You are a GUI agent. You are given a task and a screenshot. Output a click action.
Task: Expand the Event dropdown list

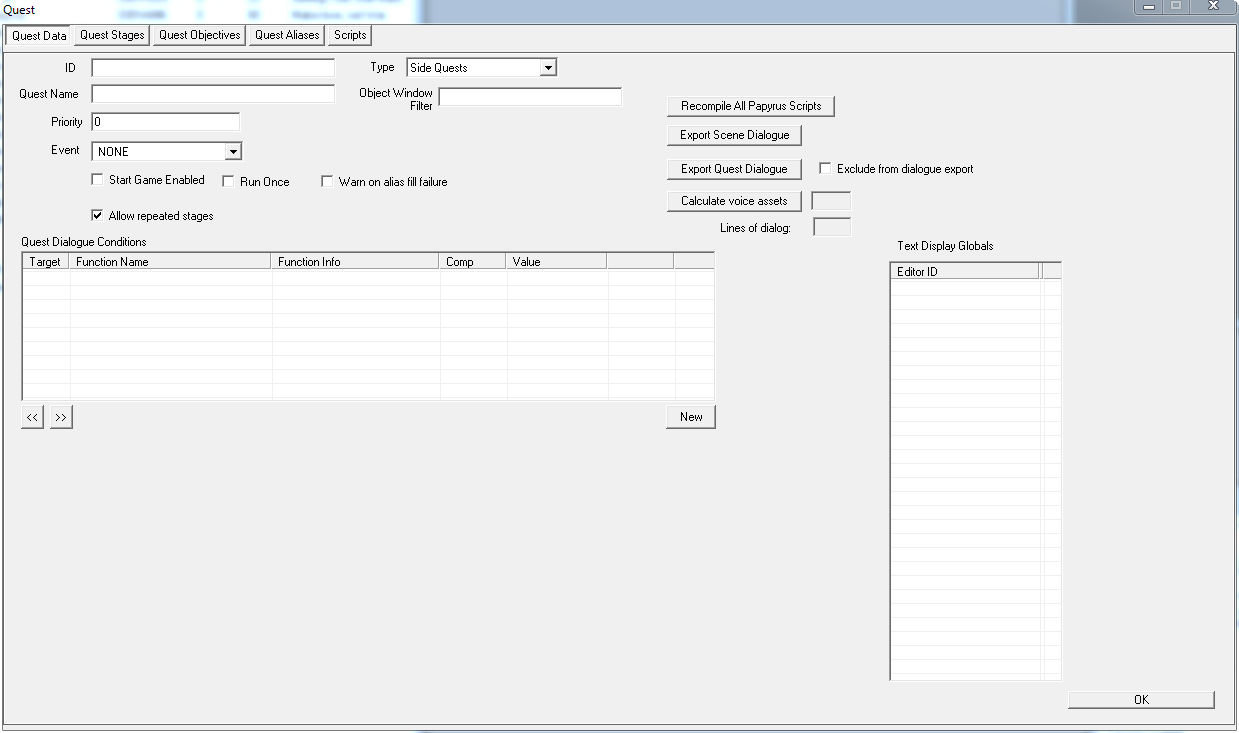point(232,152)
